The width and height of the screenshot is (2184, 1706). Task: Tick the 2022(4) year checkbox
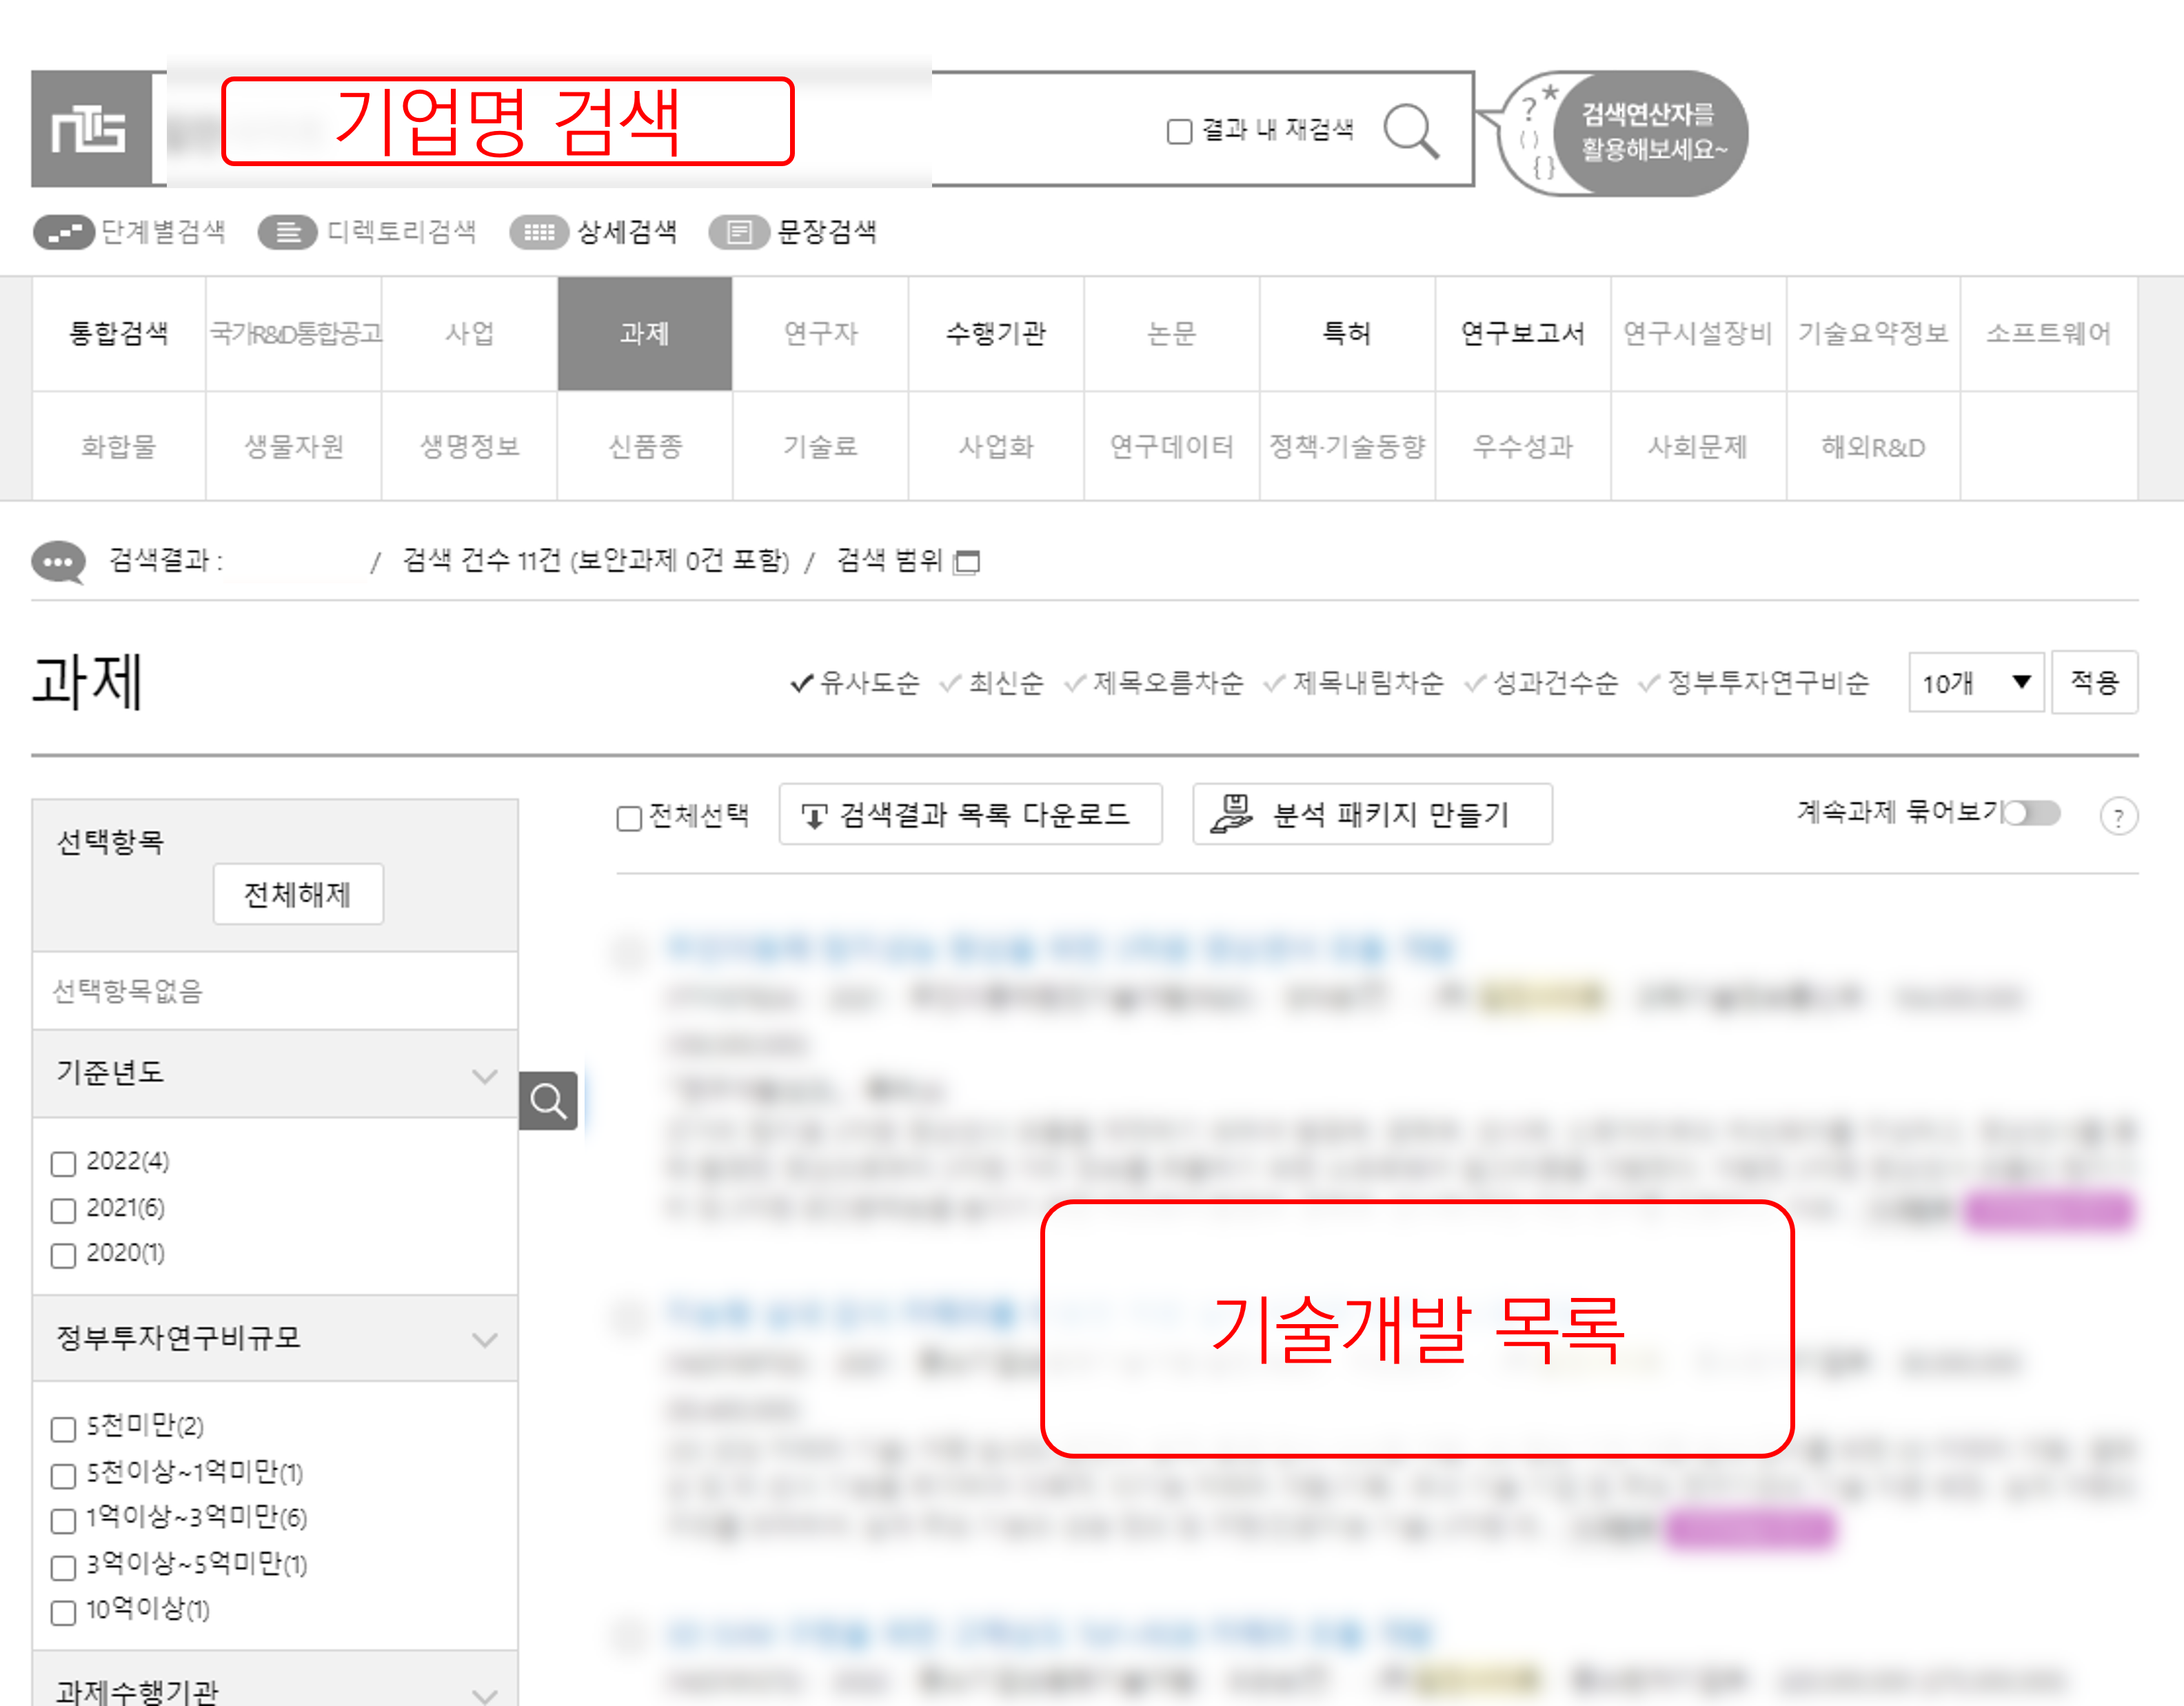coord(64,1163)
